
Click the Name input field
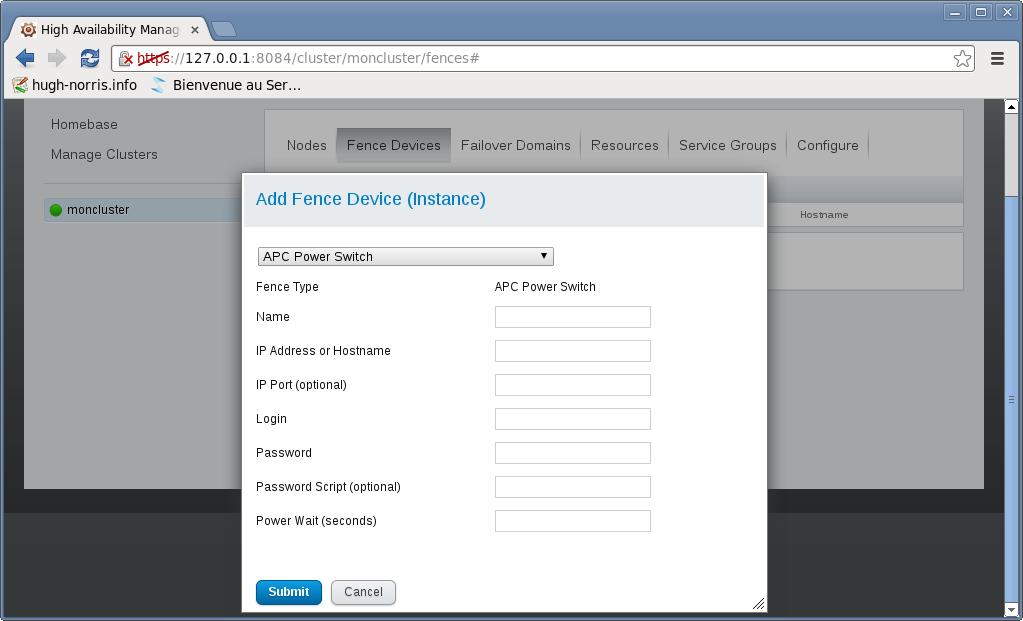coord(572,317)
